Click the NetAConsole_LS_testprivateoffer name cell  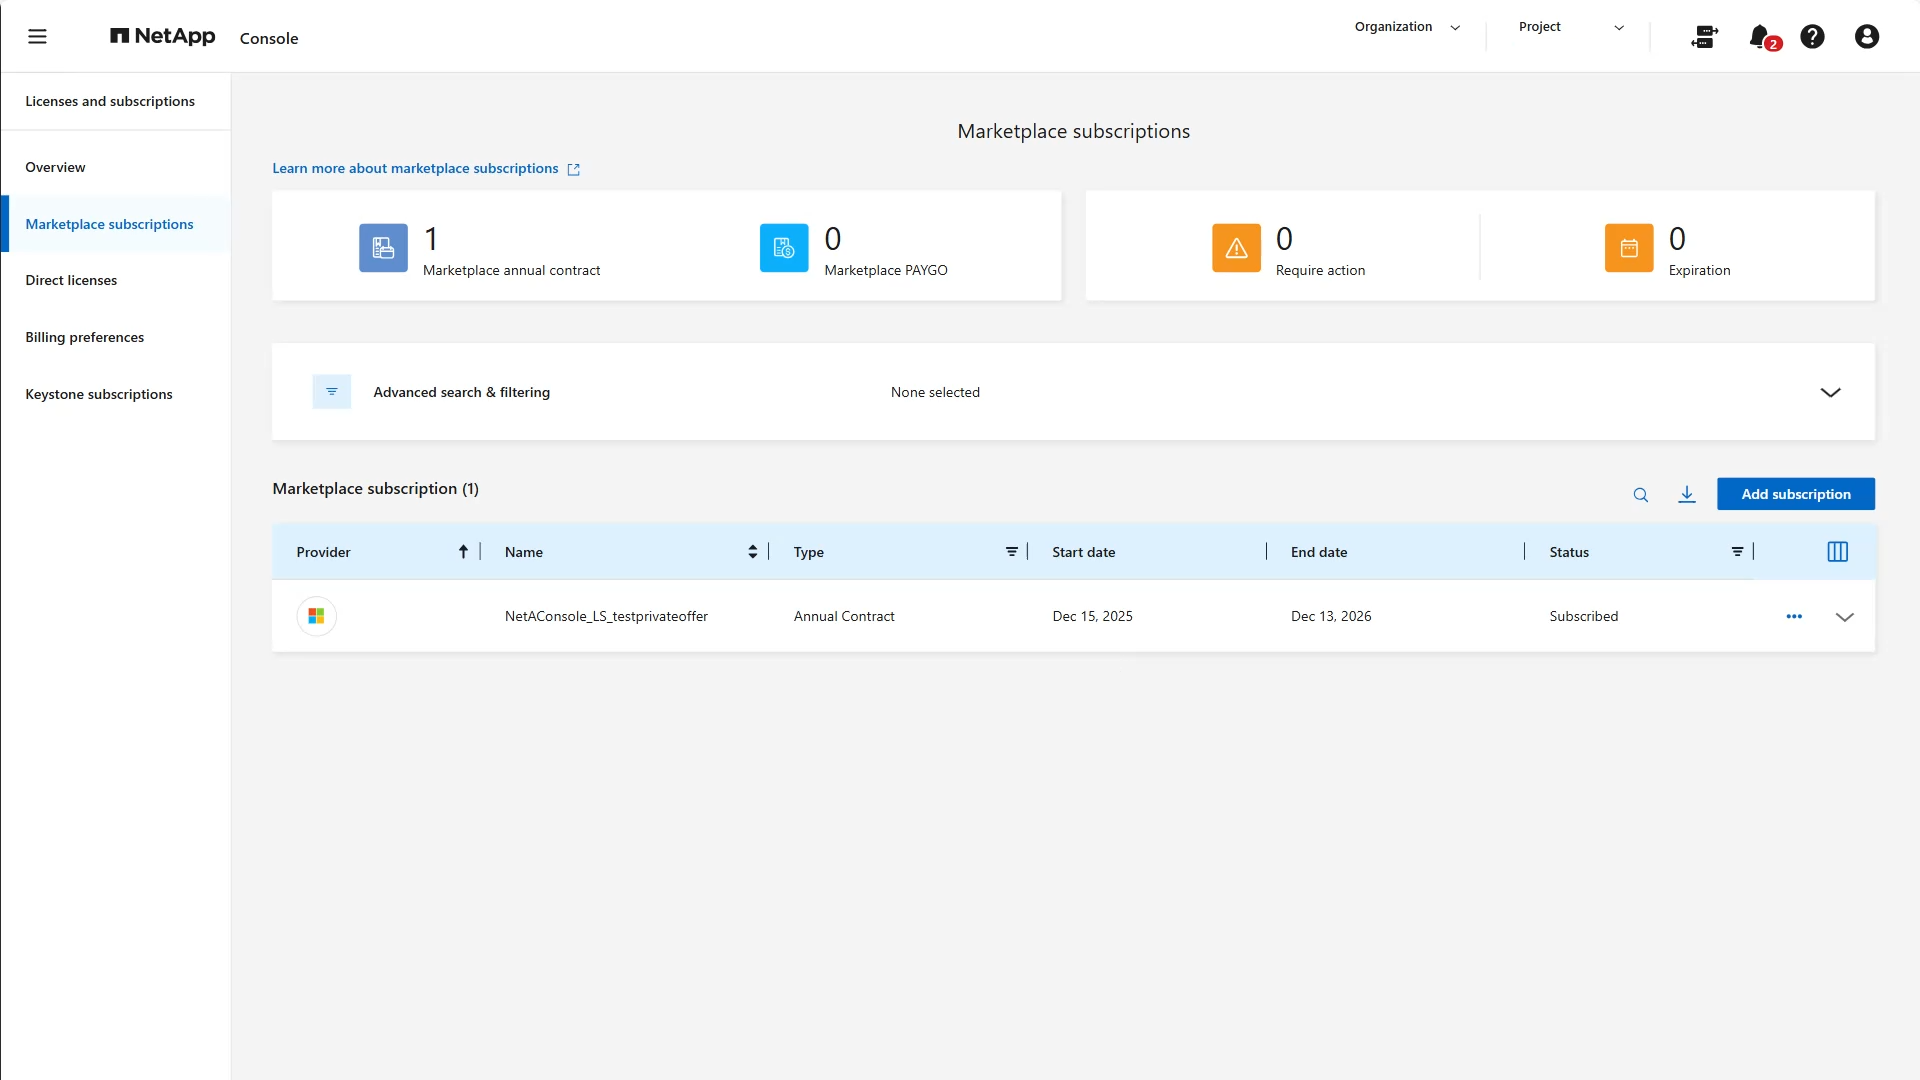click(606, 617)
